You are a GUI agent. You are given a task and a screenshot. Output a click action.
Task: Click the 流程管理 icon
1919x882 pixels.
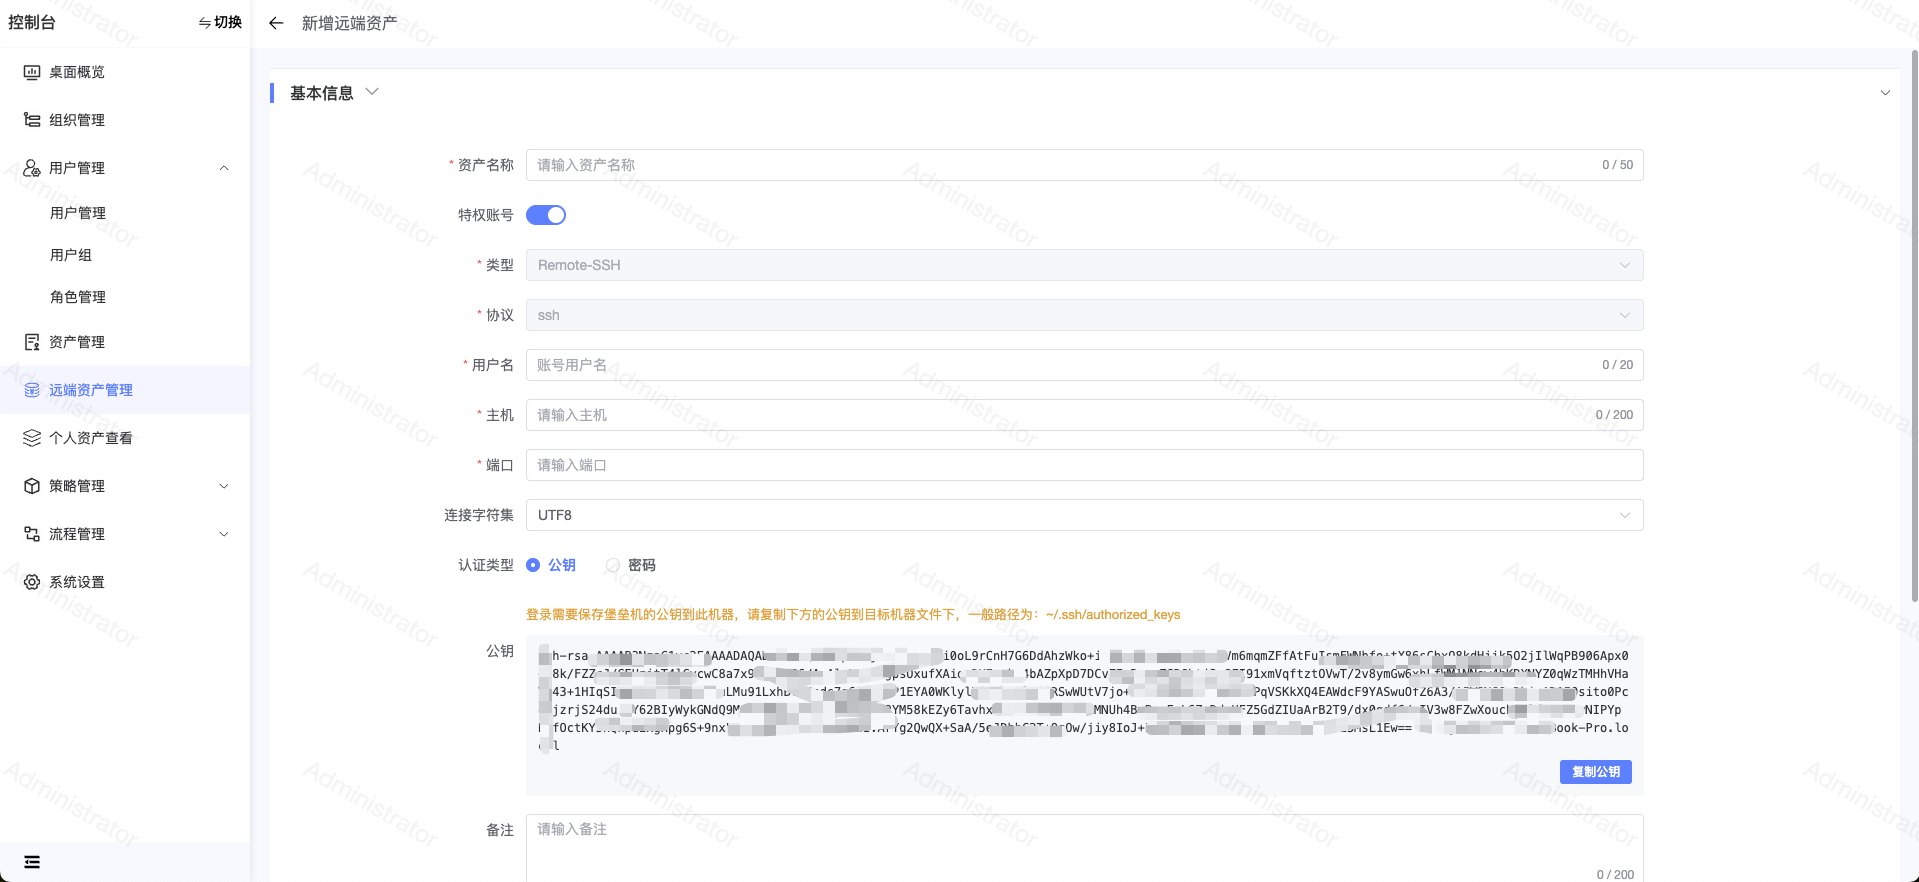[32, 534]
